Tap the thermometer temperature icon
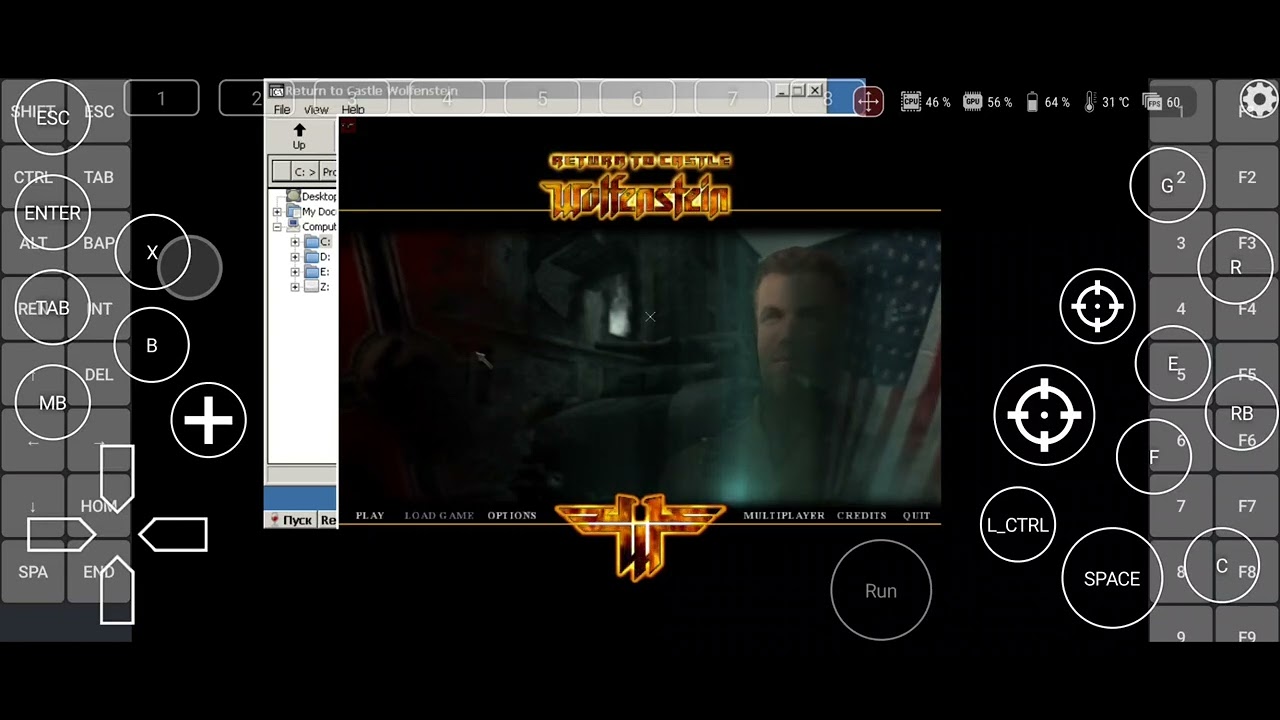Viewport: 1280px width, 720px height. coord(1090,102)
